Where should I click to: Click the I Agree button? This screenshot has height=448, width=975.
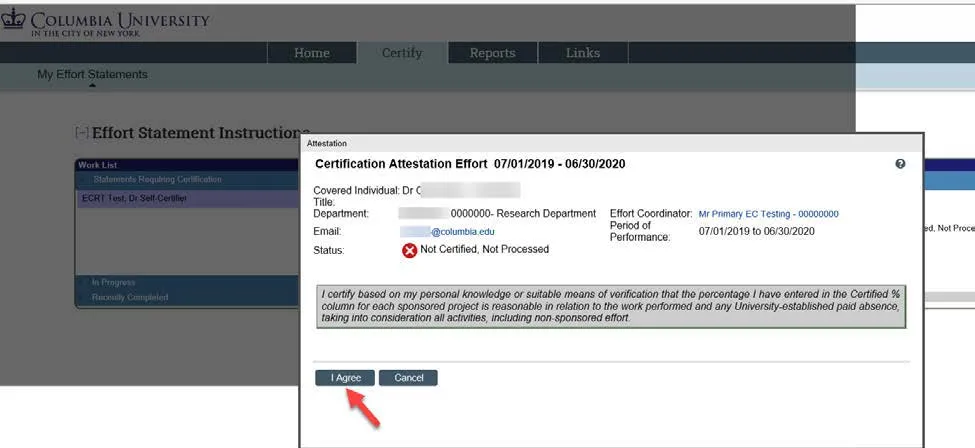pos(345,378)
